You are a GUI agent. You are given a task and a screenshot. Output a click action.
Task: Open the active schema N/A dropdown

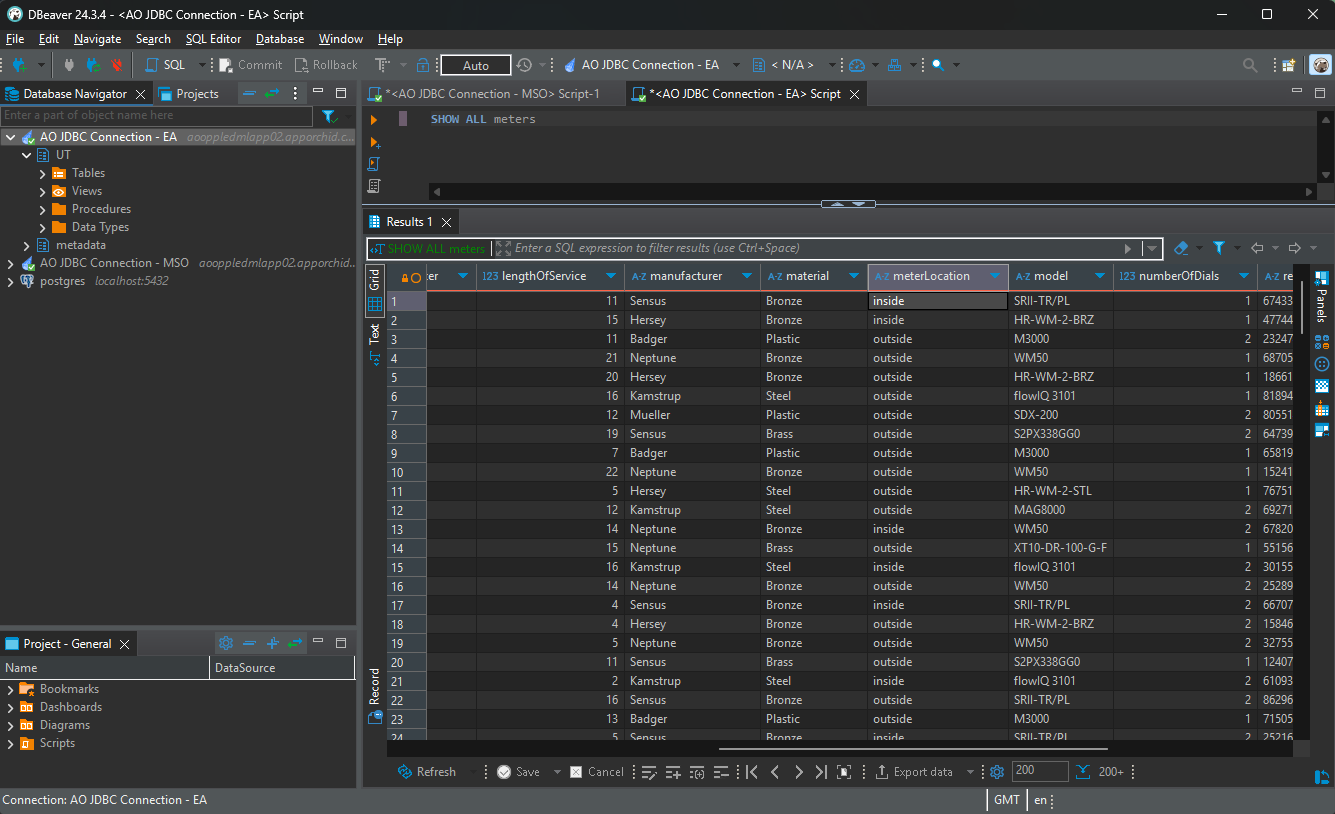tap(793, 65)
